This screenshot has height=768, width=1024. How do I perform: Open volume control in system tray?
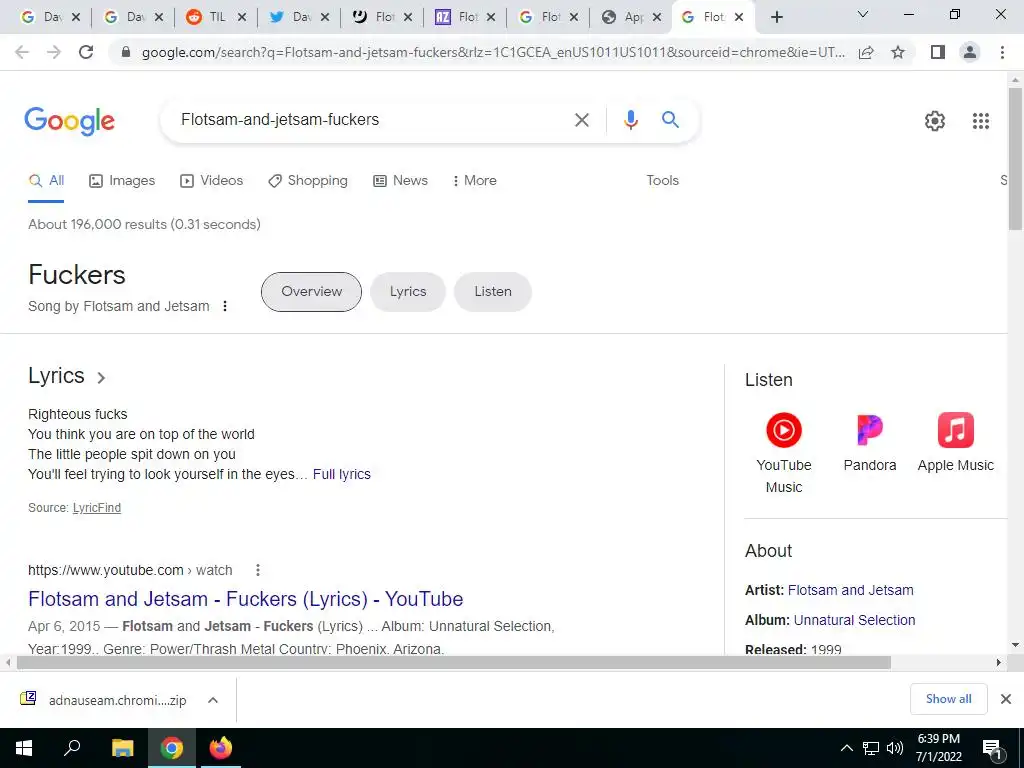(x=895, y=748)
